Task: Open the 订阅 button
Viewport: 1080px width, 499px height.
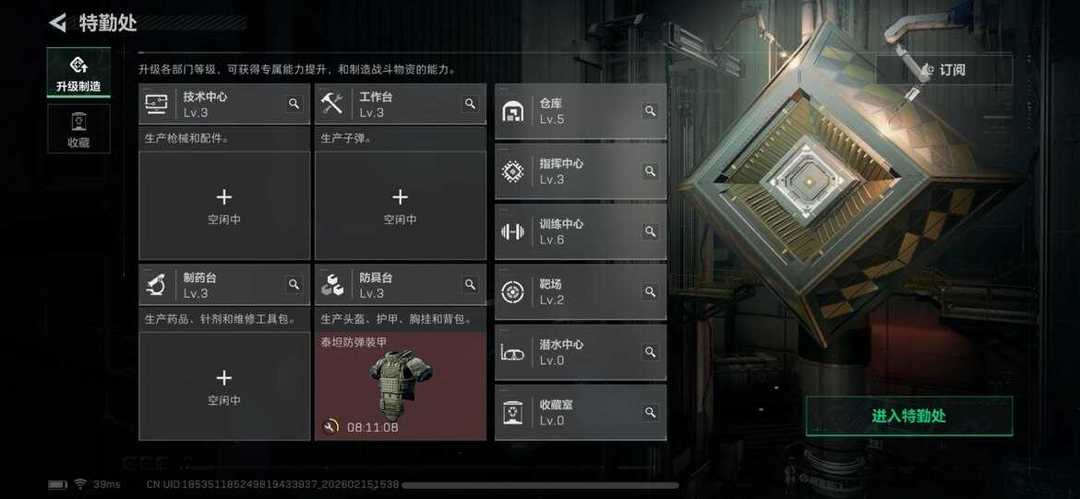Action: pyautogui.click(x=944, y=70)
